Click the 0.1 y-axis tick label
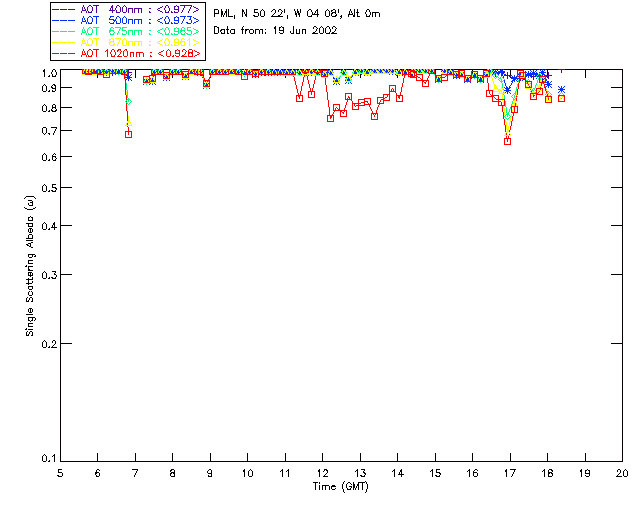640x512 pixels. coord(49,459)
